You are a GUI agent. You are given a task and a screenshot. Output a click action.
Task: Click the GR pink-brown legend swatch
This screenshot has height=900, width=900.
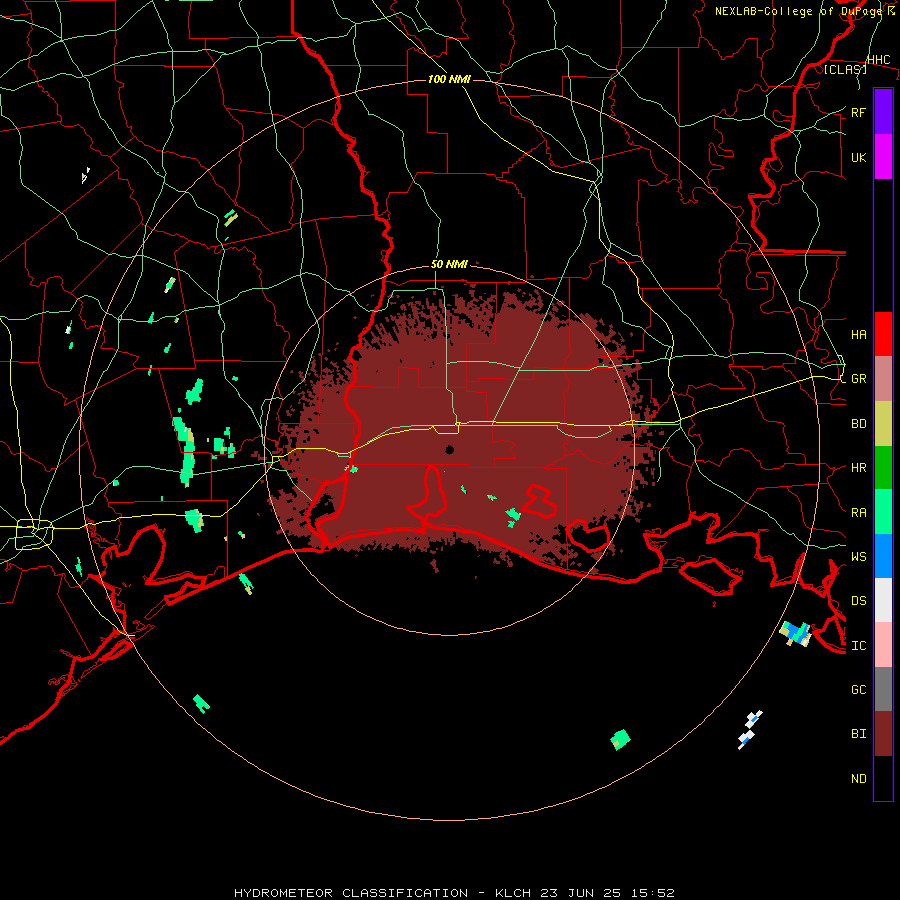(x=883, y=379)
